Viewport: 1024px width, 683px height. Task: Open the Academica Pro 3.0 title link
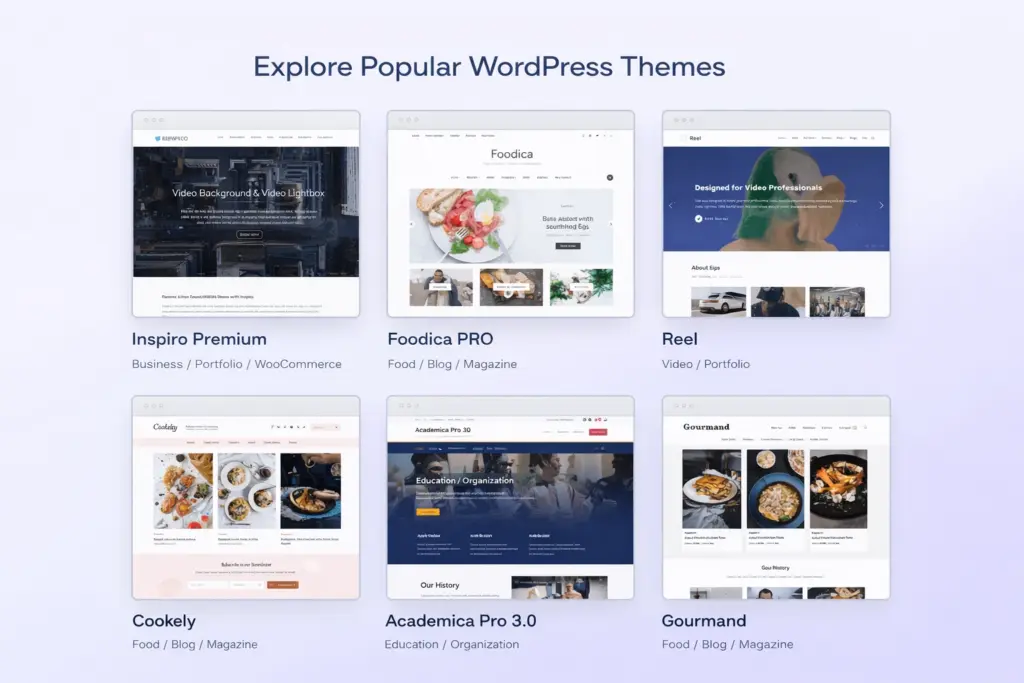click(460, 621)
